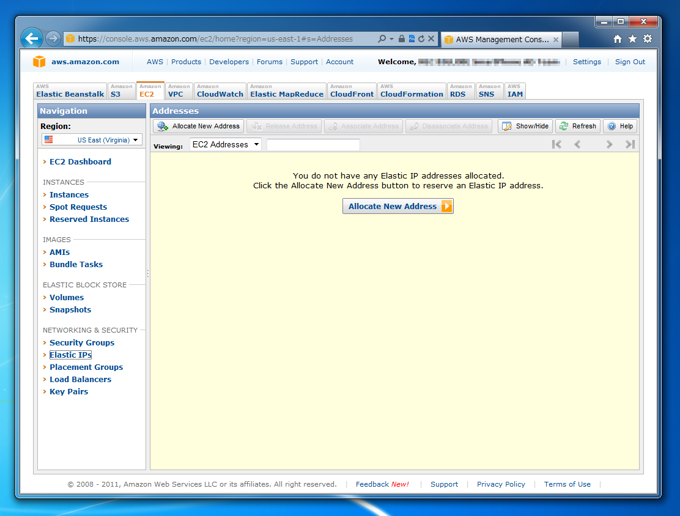Stop loading with address bar X icon
The width and height of the screenshot is (680, 516).
point(431,39)
